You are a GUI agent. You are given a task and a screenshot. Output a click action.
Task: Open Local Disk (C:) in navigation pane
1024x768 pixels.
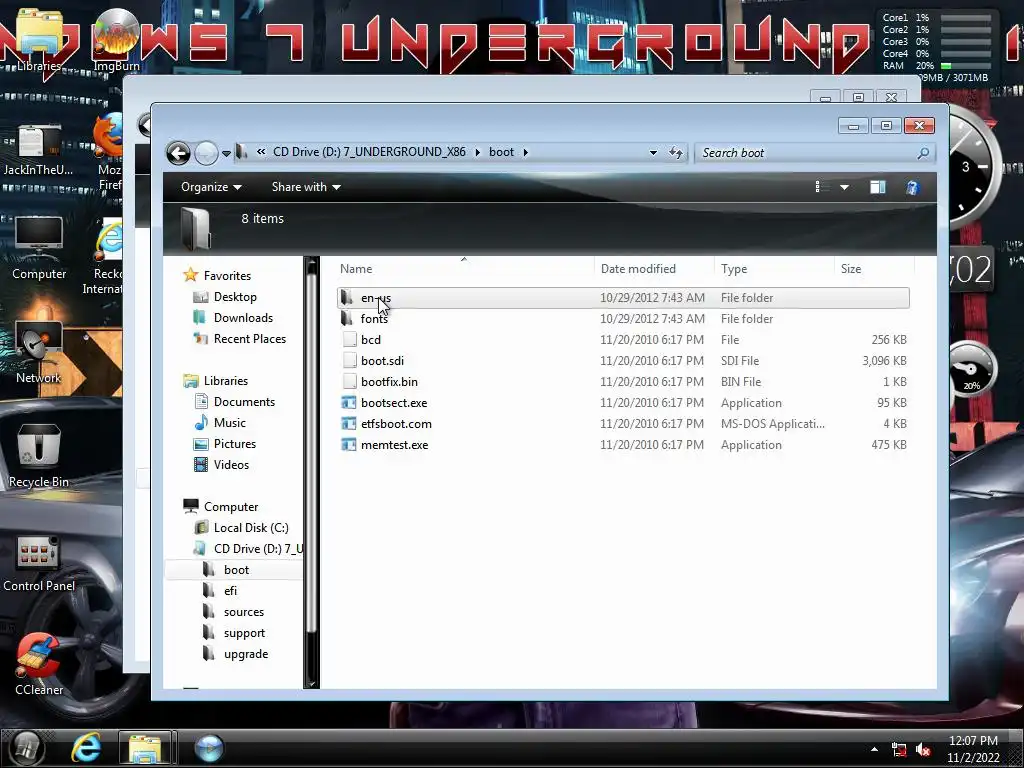point(251,528)
